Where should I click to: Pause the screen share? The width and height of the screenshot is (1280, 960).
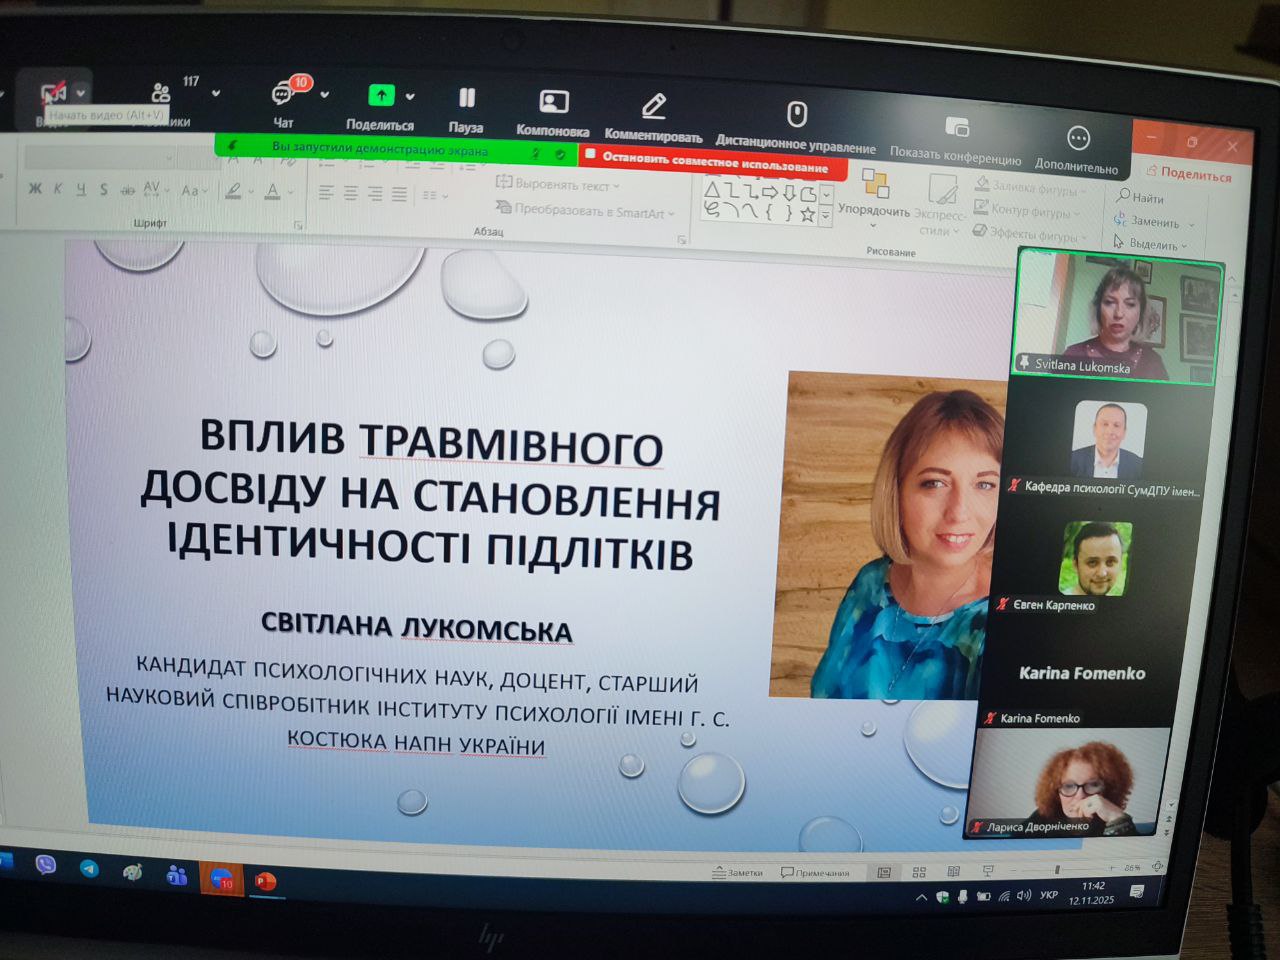pos(466,99)
